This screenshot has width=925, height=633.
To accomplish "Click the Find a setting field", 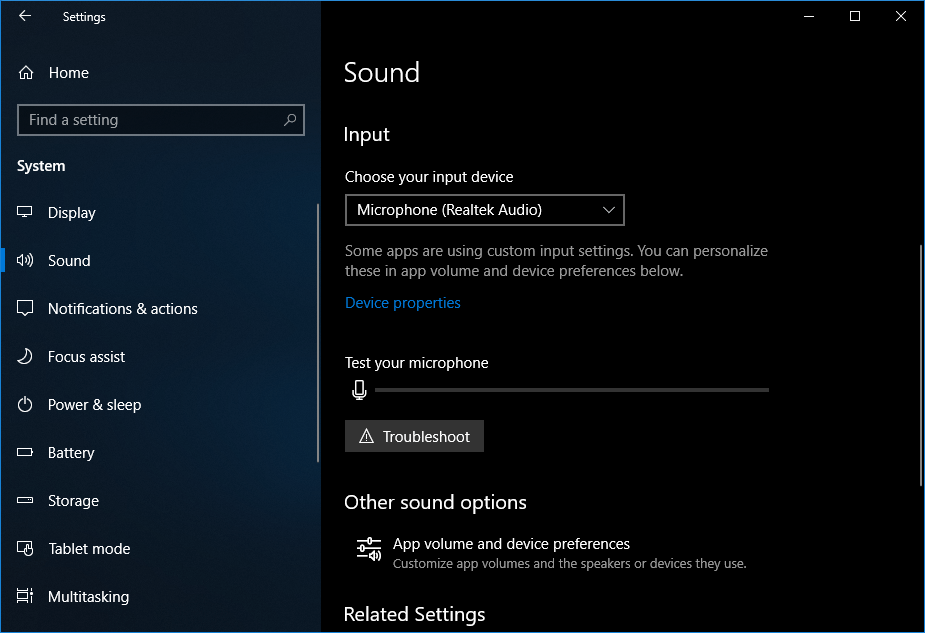I will coord(150,120).
